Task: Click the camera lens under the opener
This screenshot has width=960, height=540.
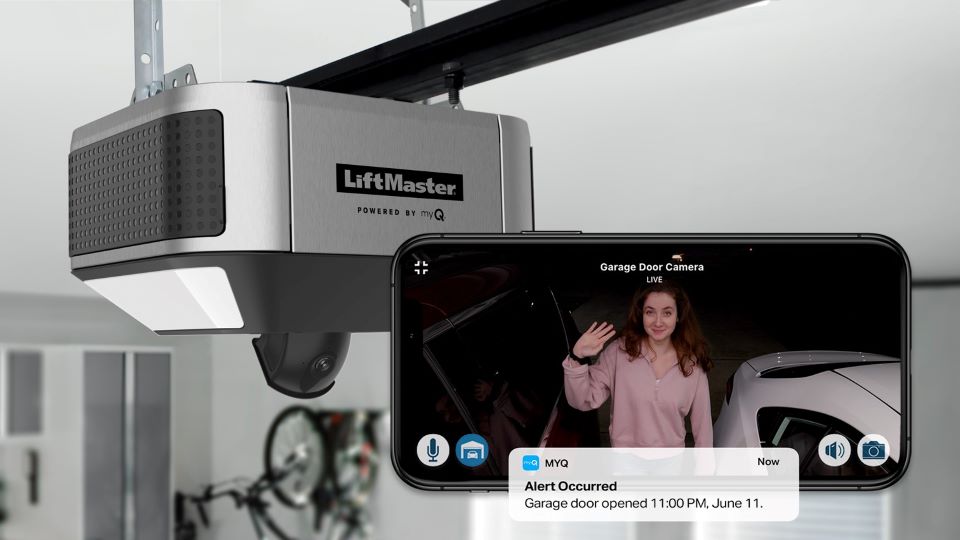Action: pyautogui.click(x=323, y=366)
